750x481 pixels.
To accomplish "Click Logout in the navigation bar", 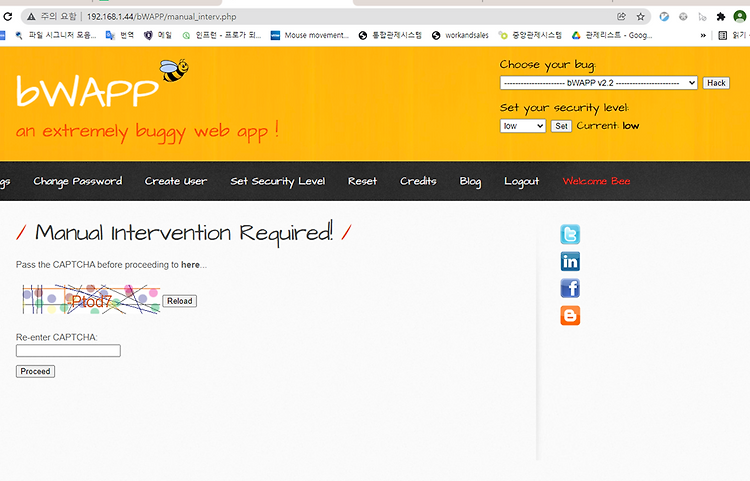I will click(521, 182).
